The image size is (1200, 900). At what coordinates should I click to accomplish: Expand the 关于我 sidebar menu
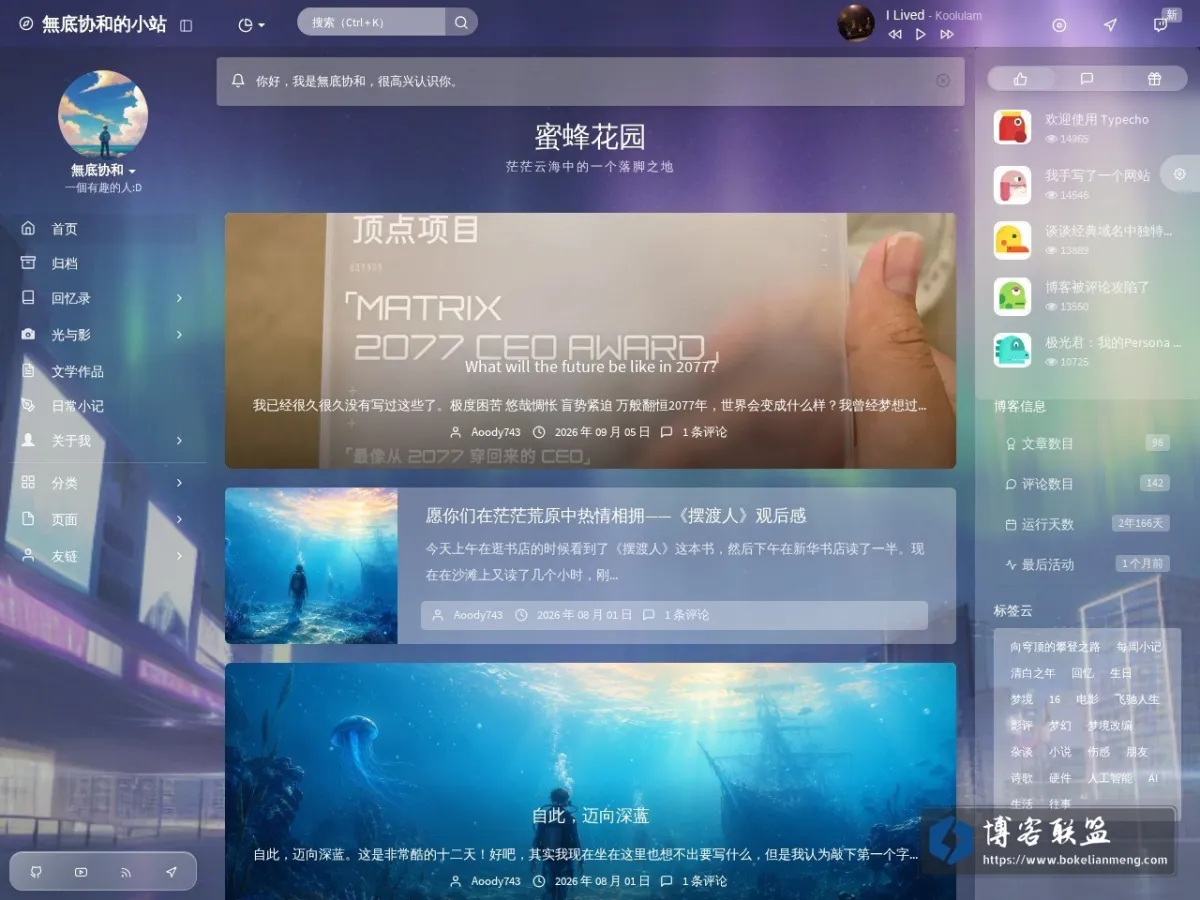pyautogui.click(x=103, y=441)
